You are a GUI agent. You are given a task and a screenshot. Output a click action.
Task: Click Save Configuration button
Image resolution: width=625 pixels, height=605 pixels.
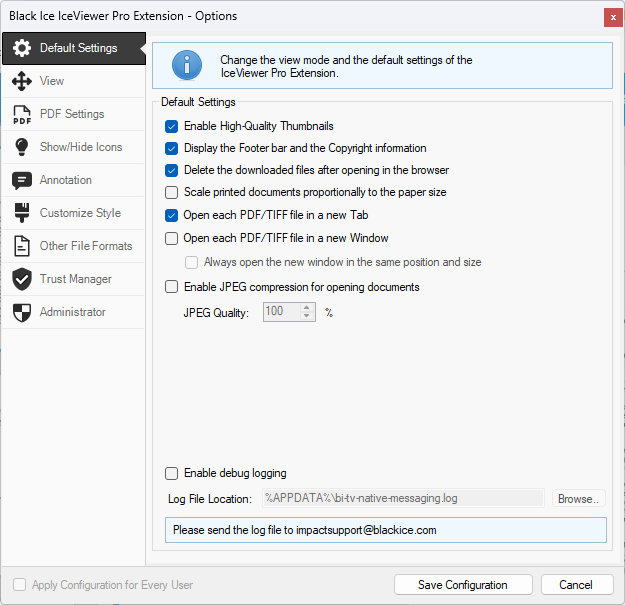click(463, 585)
